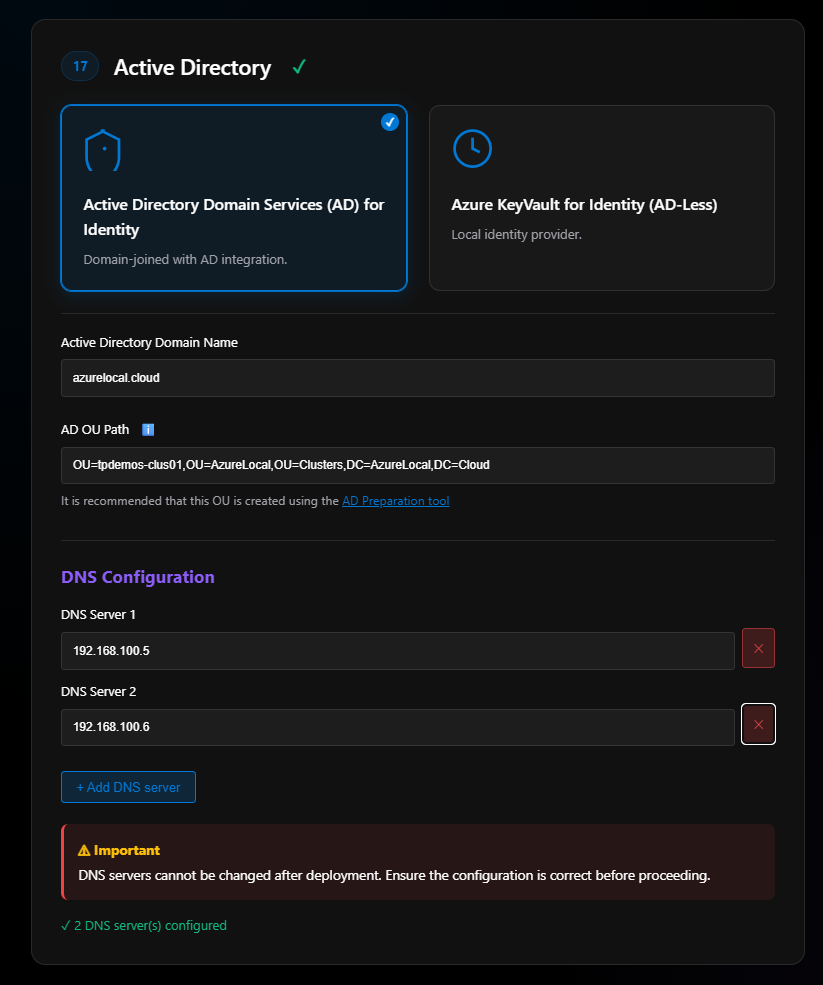Click the shield icon on AD identity card
Image resolution: width=823 pixels, height=985 pixels.
103,150
